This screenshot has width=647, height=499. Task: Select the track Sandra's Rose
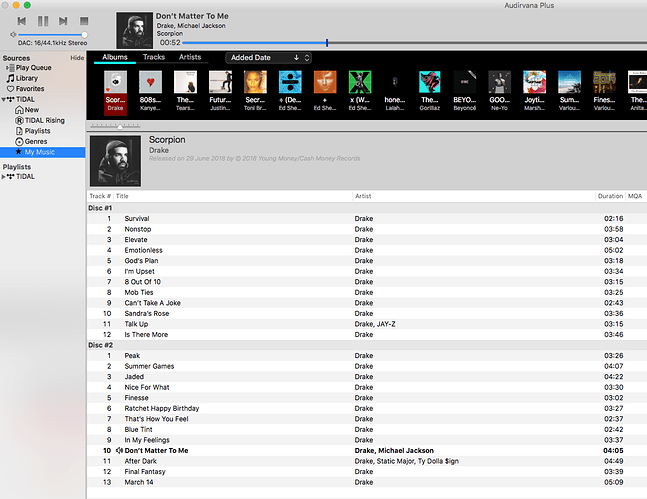pos(367,313)
